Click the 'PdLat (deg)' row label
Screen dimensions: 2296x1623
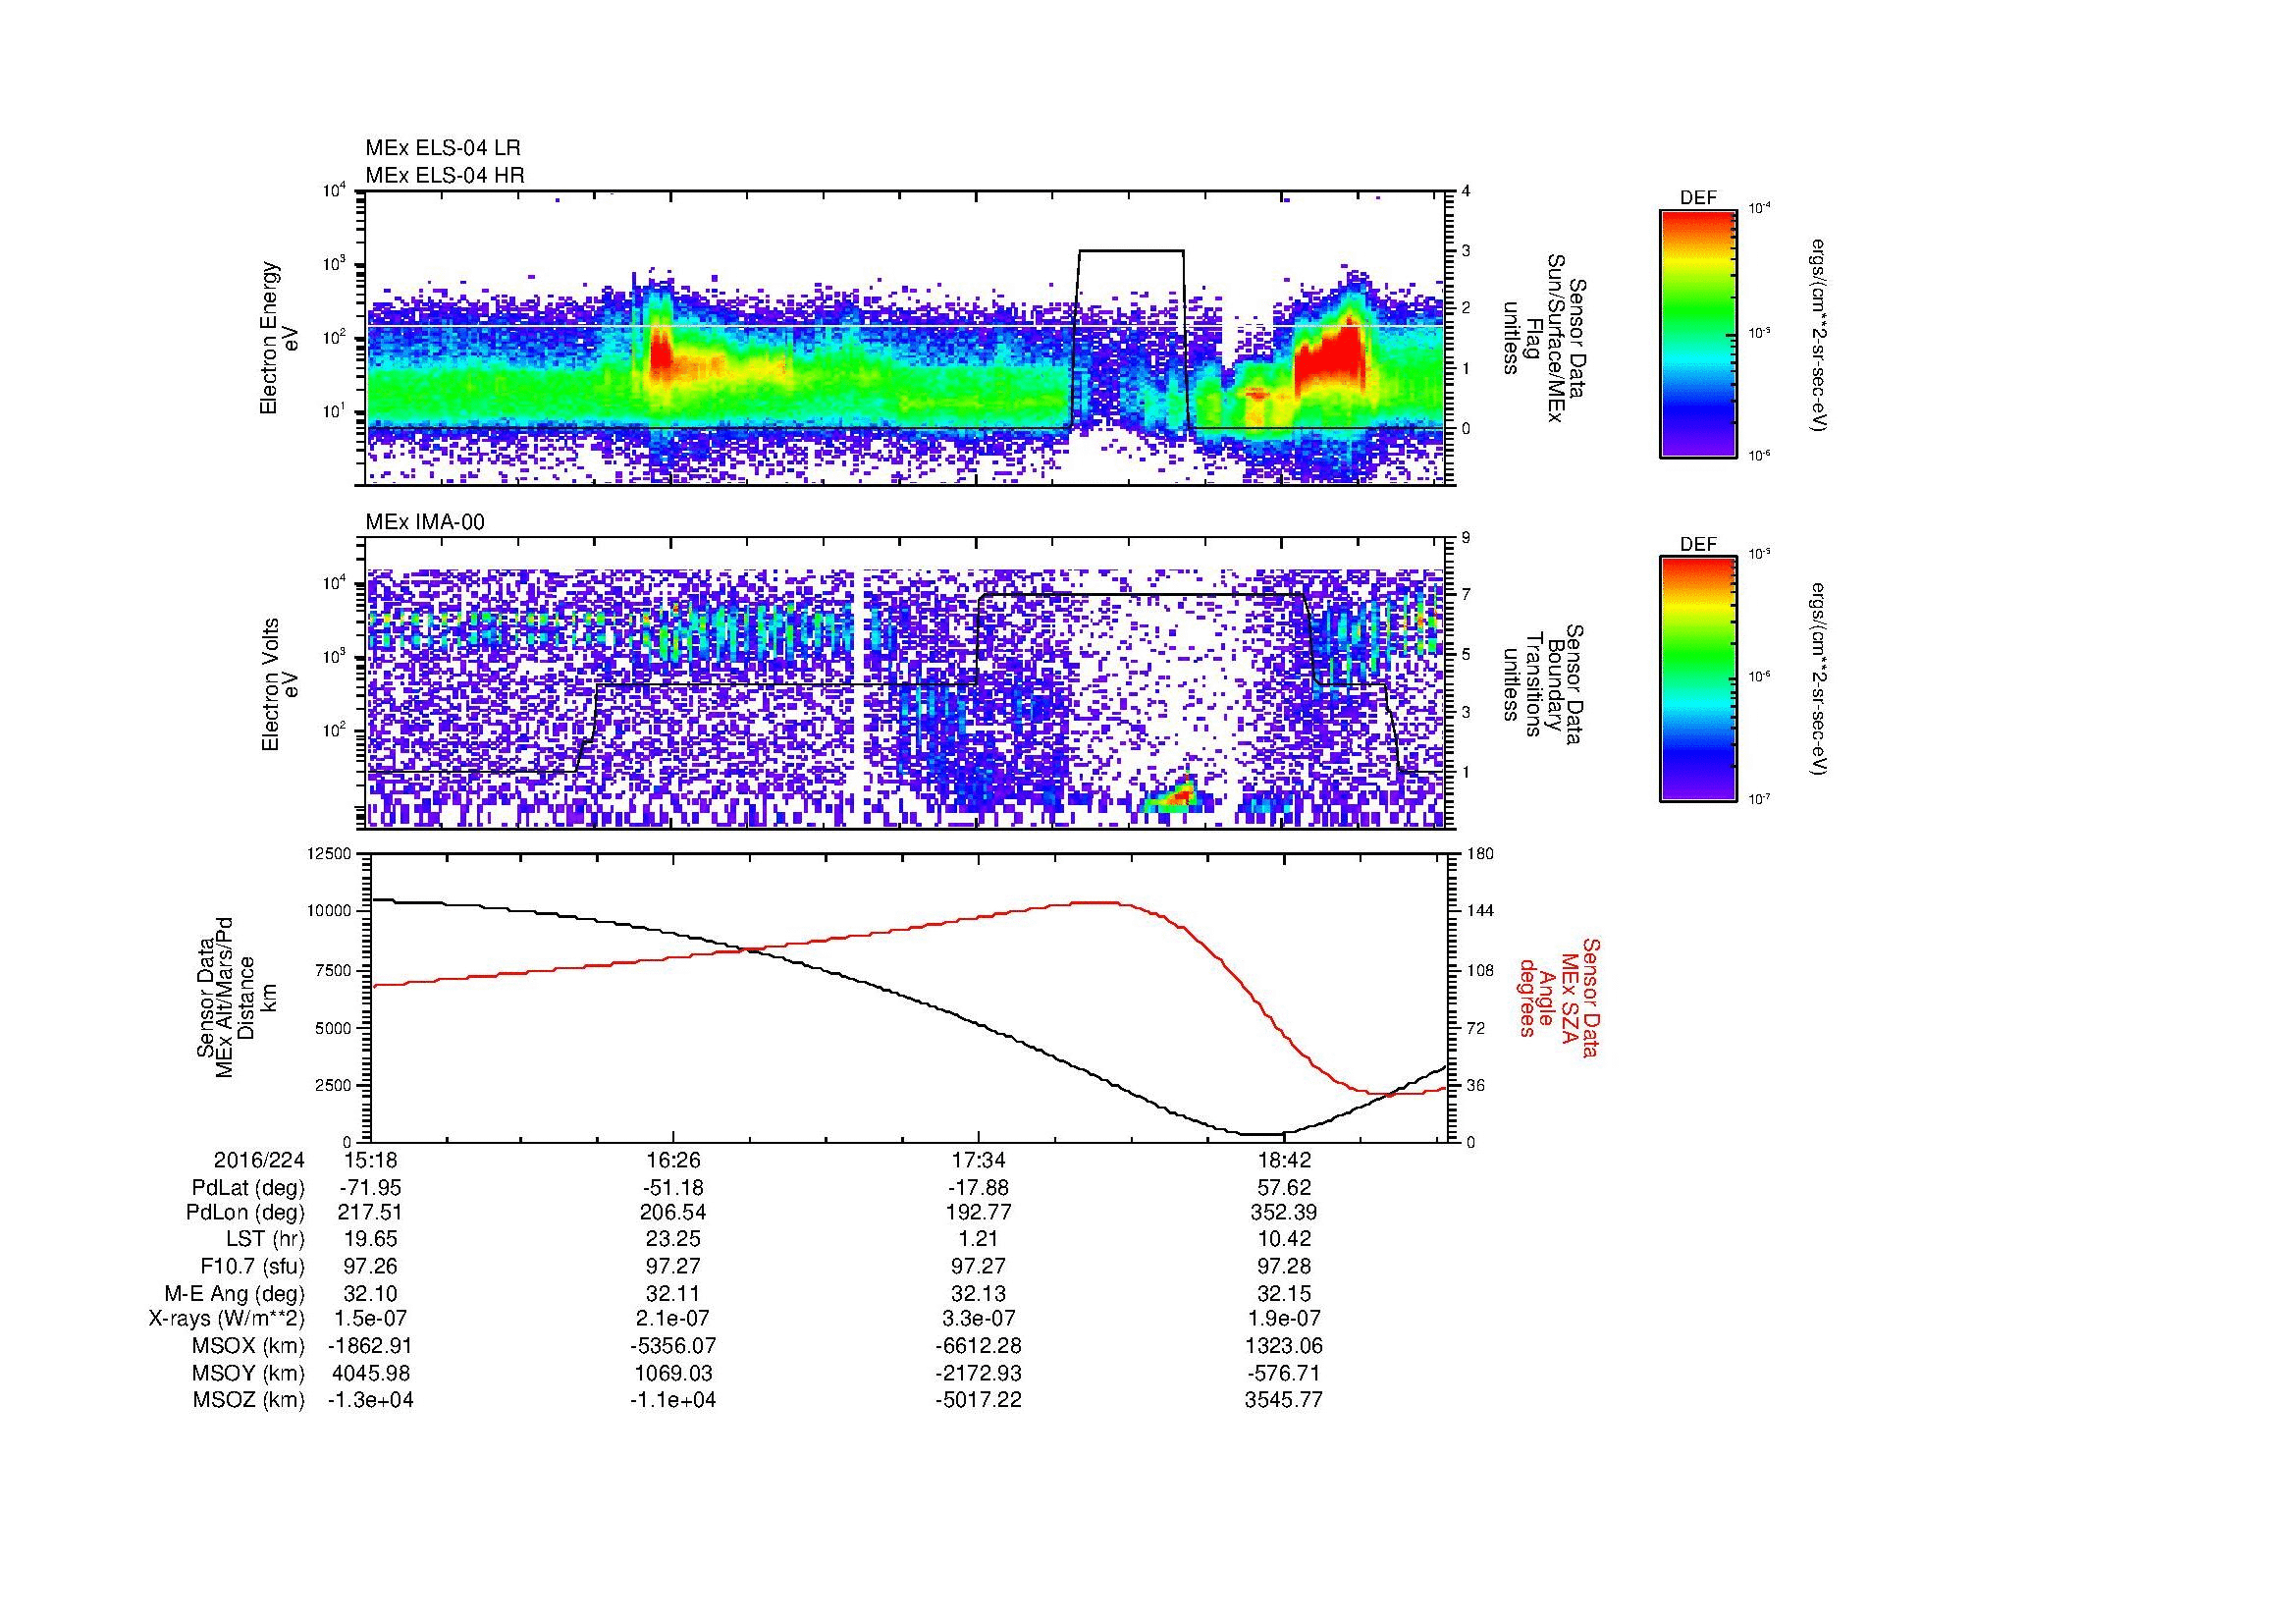click(248, 1188)
